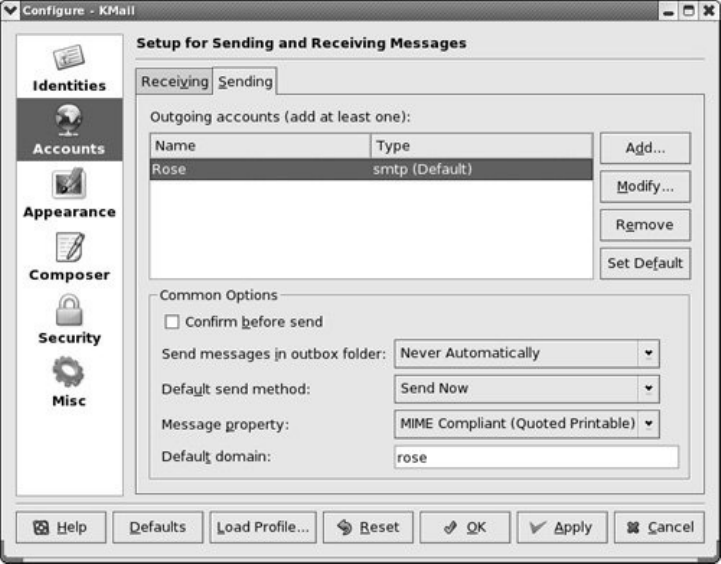The width and height of the screenshot is (721, 564).
Task: Open Help for this dialog
Action: (x=61, y=527)
